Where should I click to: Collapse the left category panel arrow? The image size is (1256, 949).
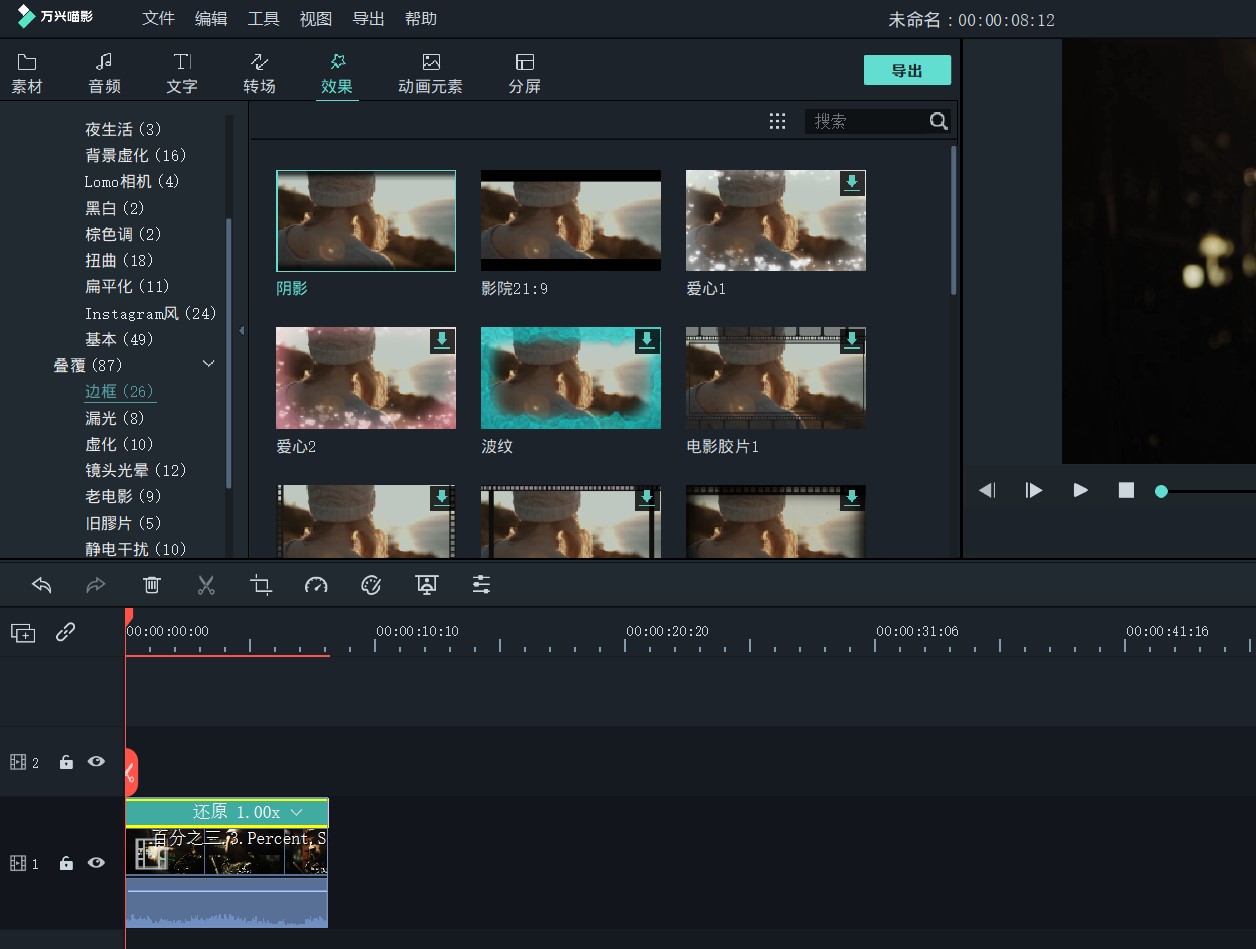[241, 331]
